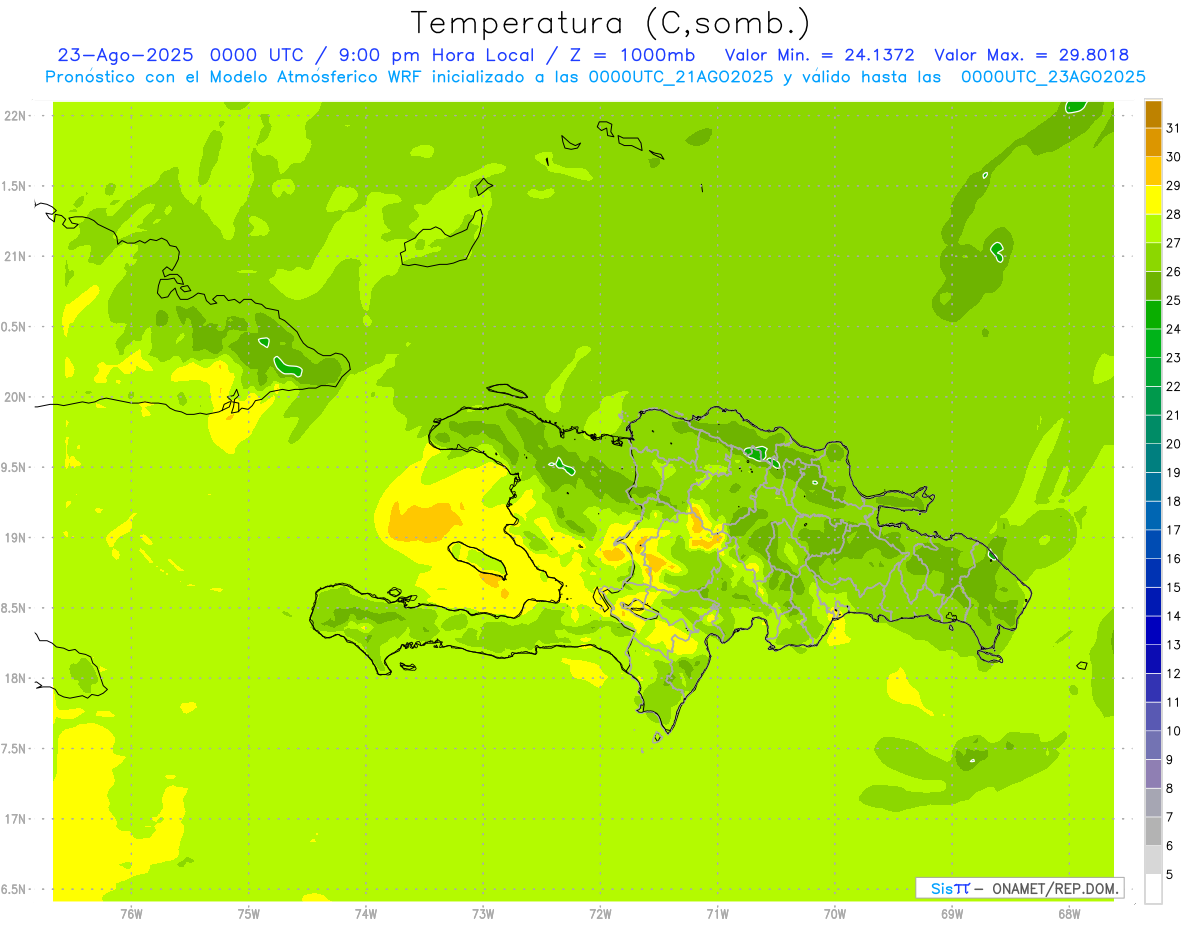Click the '9.5N' latitude label

15,467
